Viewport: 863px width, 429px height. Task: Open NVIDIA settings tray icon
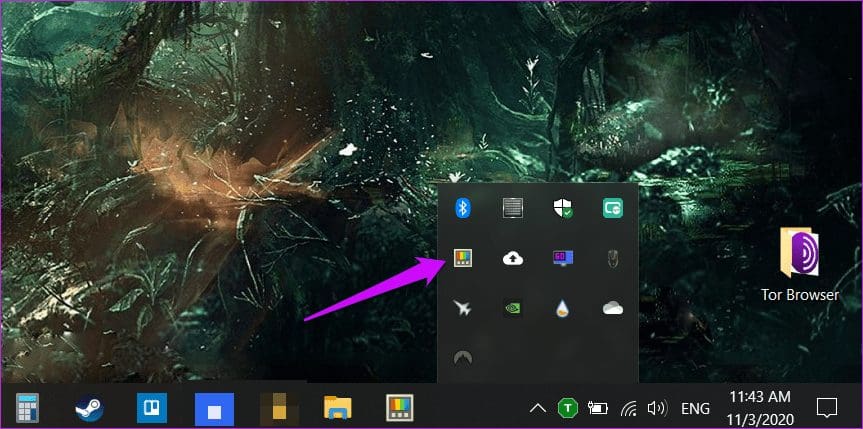[x=512, y=308]
